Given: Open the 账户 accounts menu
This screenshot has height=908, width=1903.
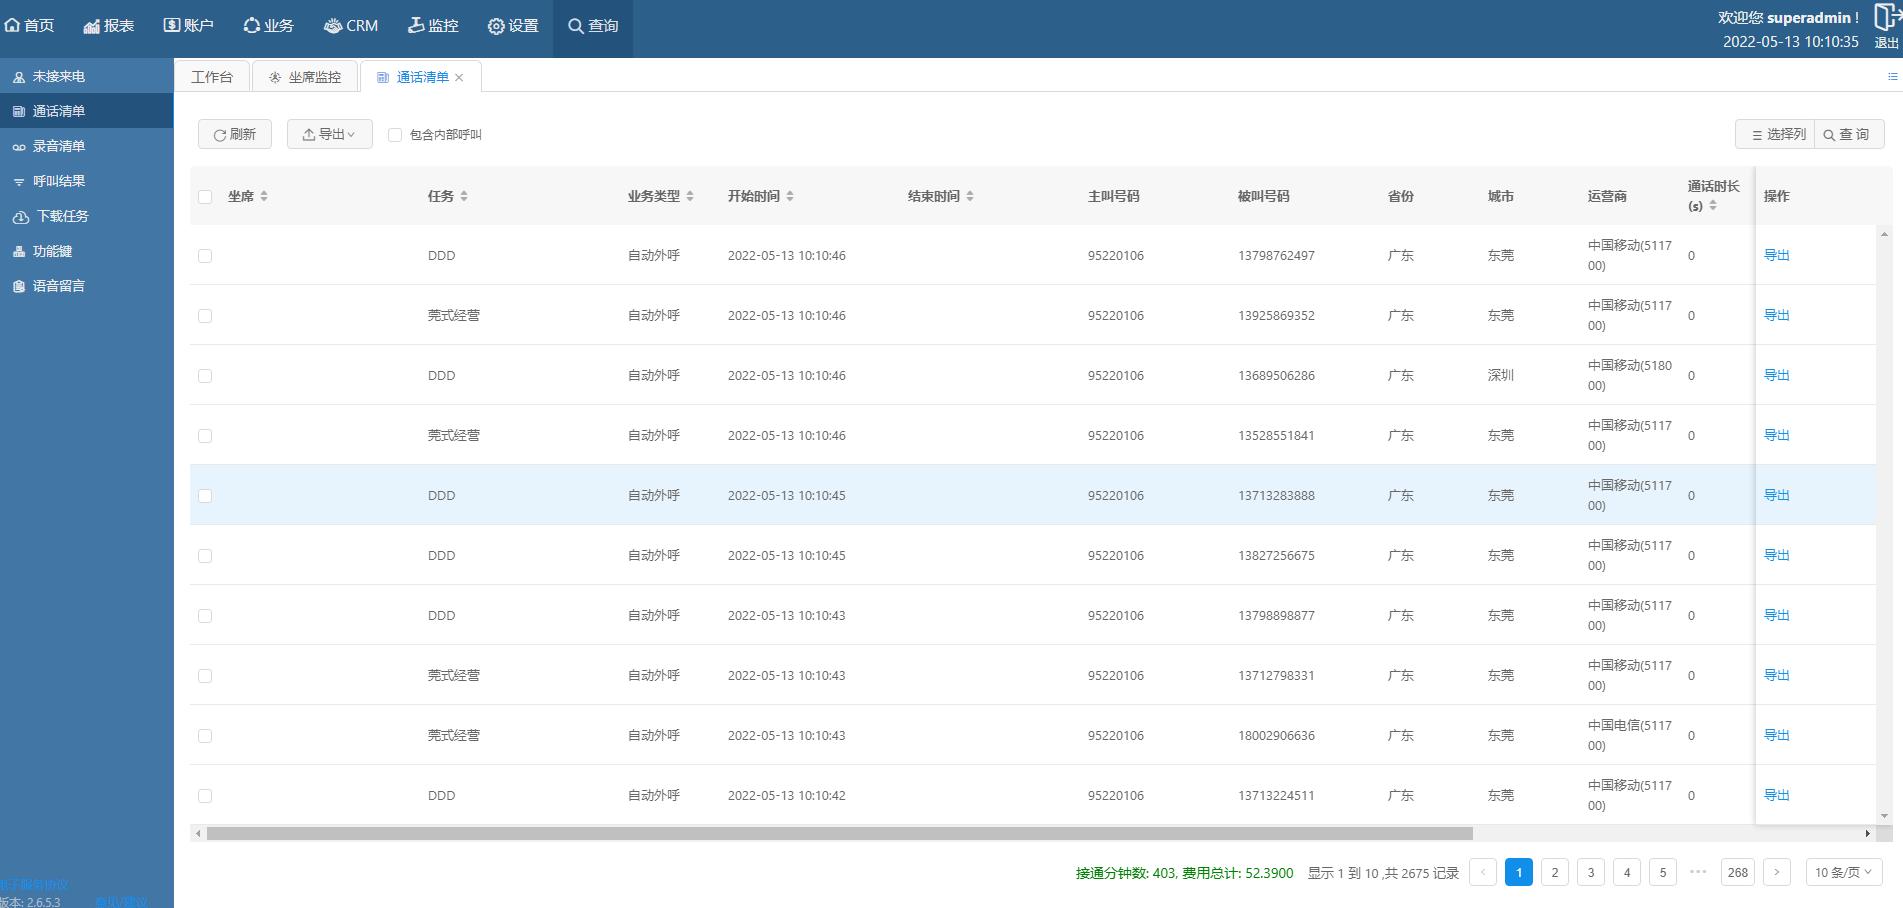Looking at the screenshot, I should (189, 26).
